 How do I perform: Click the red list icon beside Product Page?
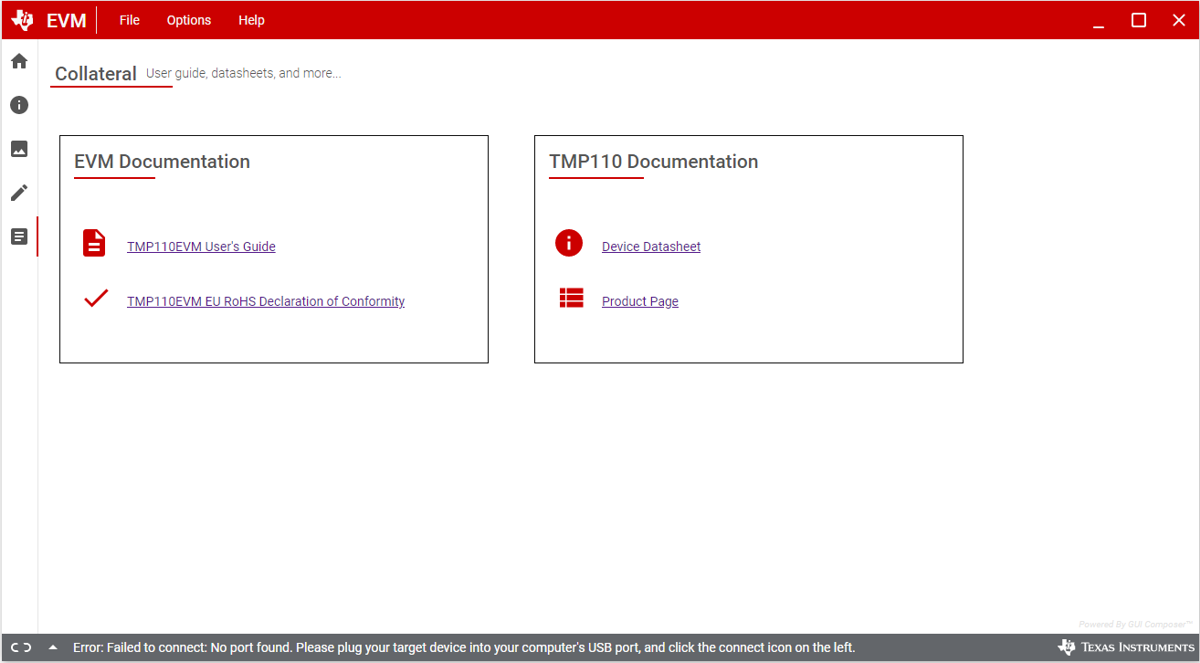pyautogui.click(x=571, y=298)
